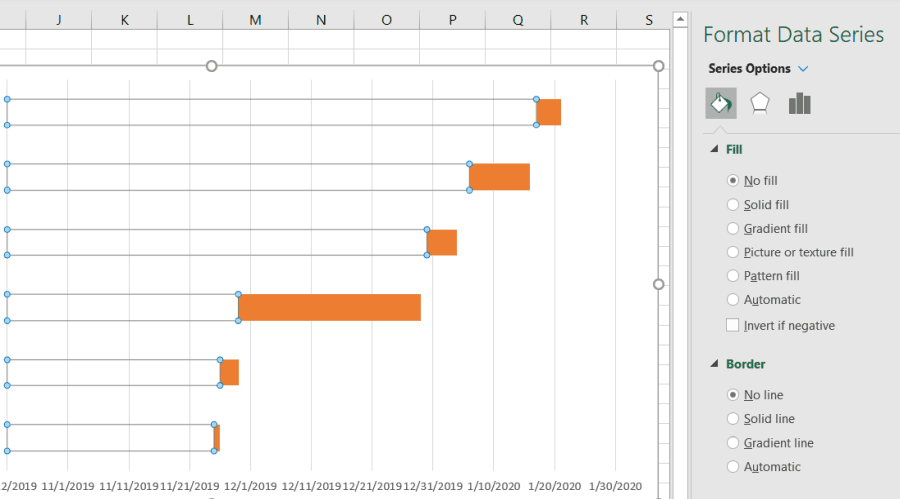Click column Q header
This screenshot has height=499, width=900.
tap(517, 19)
